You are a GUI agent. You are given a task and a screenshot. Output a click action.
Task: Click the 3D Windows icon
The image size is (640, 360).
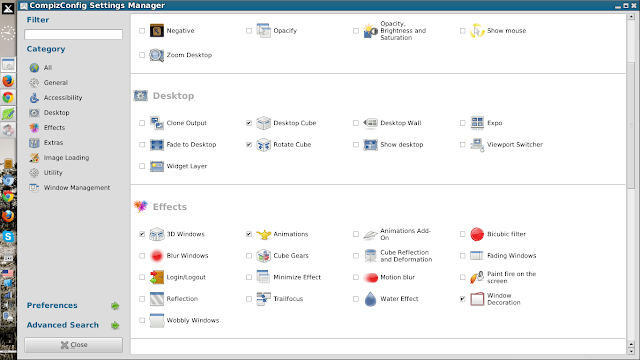[157, 234]
